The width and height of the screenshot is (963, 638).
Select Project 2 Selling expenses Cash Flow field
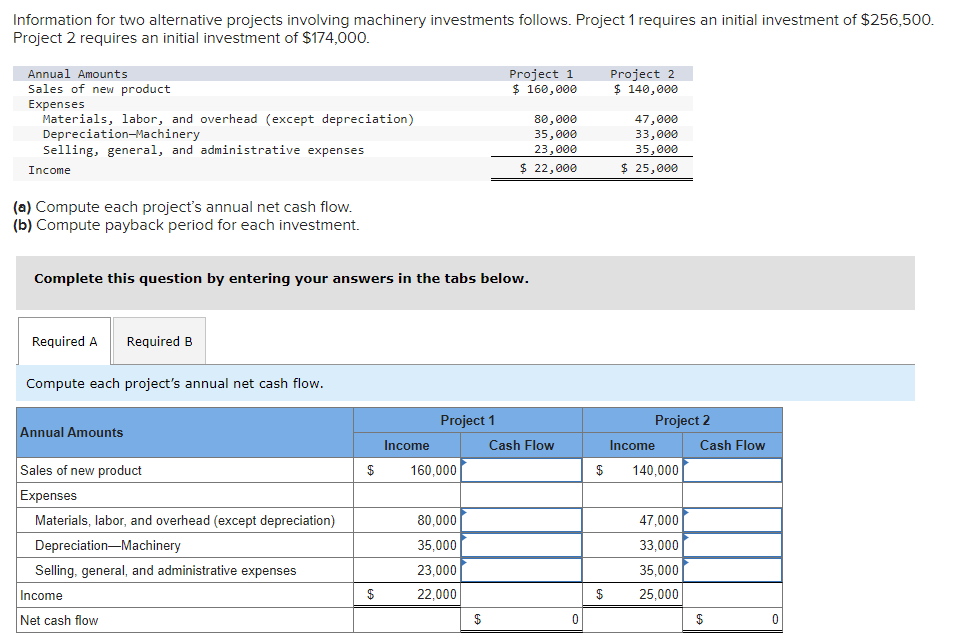click(731, 570)
